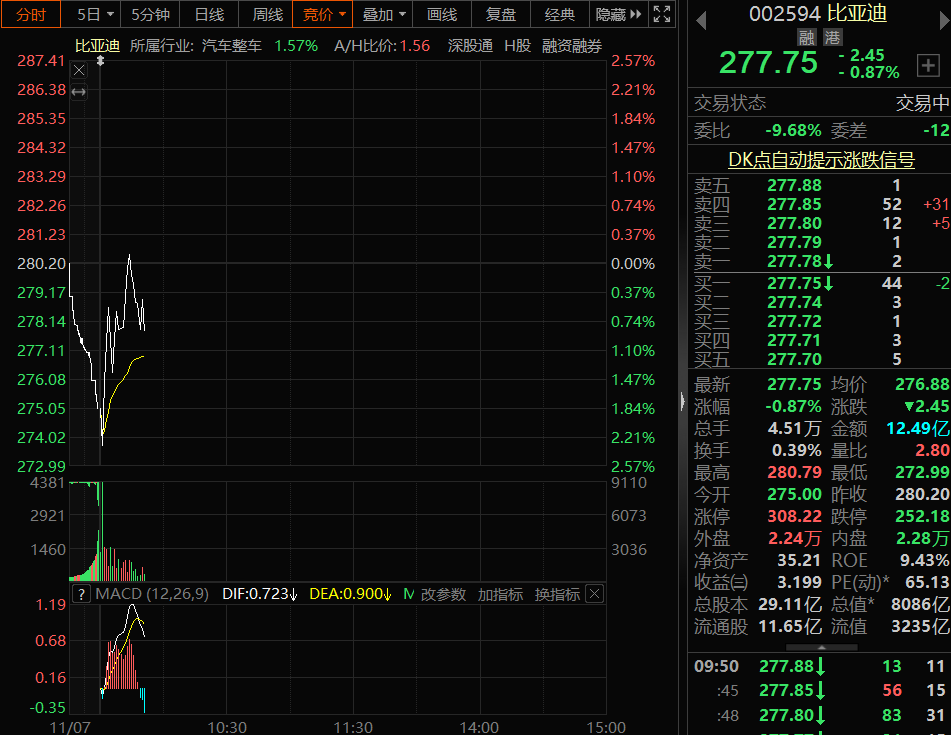
Task: Expand the quote details panel handle
Action: 821,647
